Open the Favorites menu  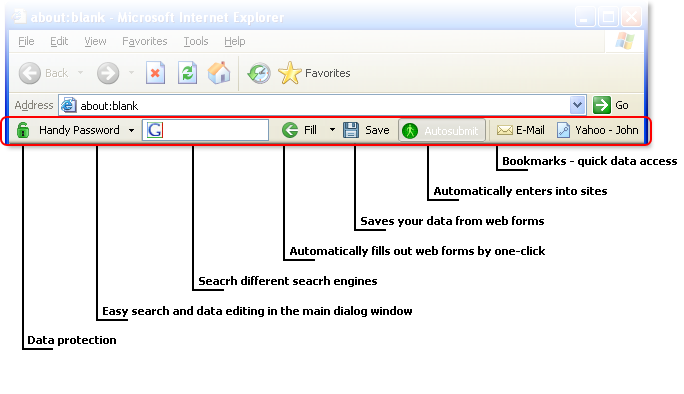point(144,41)
